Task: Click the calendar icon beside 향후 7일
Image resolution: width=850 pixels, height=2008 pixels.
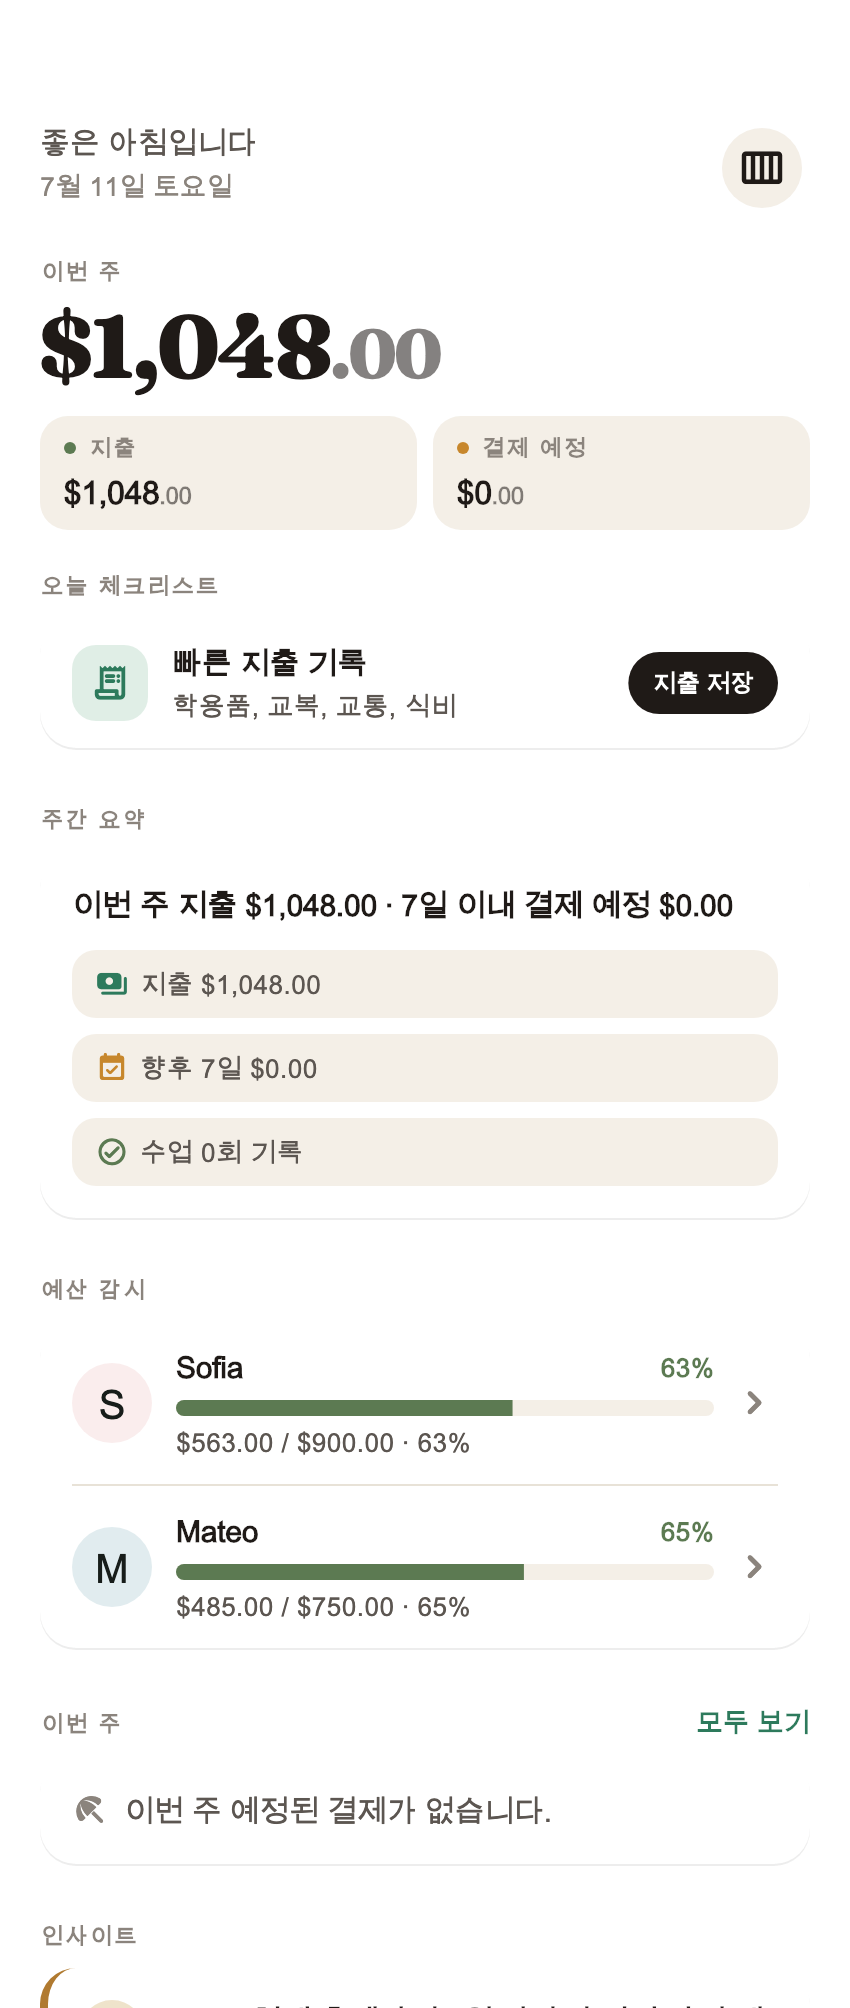Action: [112, 1067]
